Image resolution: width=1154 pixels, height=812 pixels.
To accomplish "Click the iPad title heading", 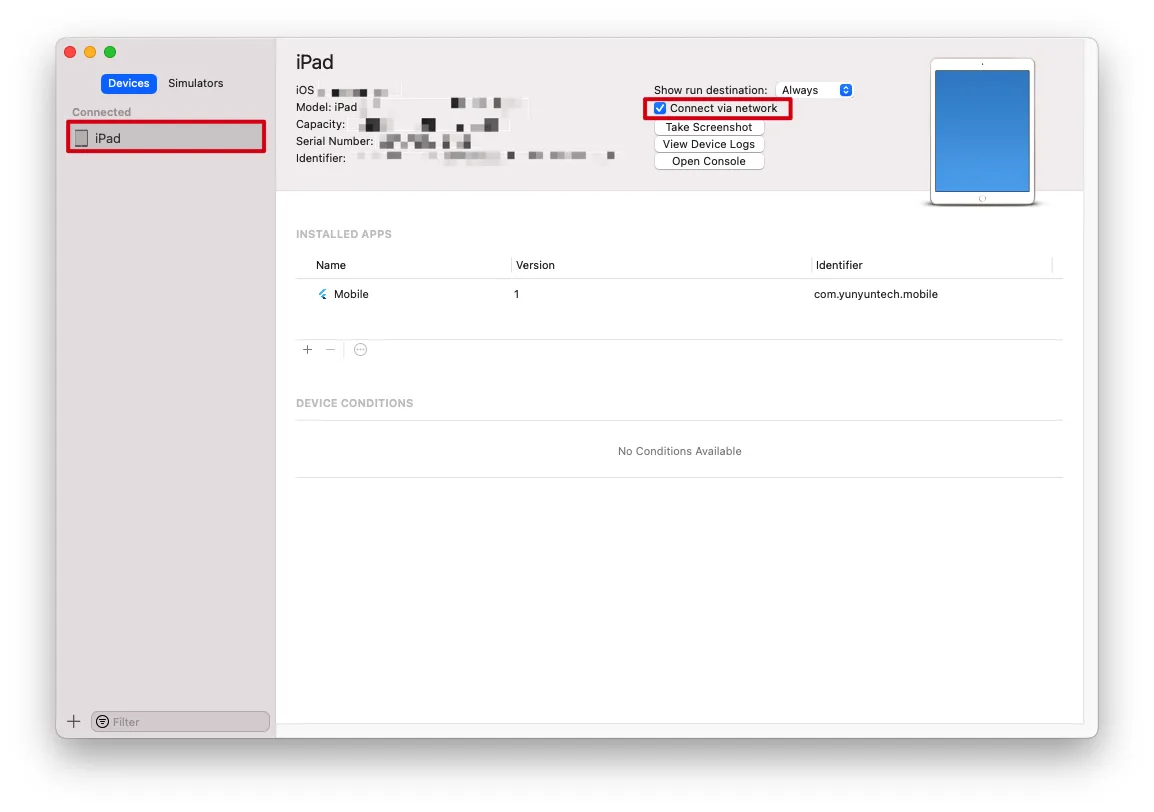I will pyautogui.click(x=314, y=62).
